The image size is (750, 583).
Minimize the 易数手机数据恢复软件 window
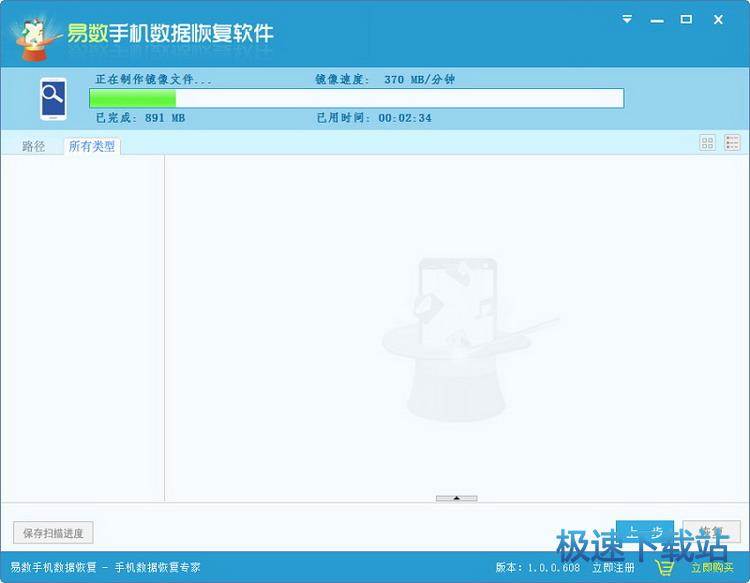(x=657, y=21)
